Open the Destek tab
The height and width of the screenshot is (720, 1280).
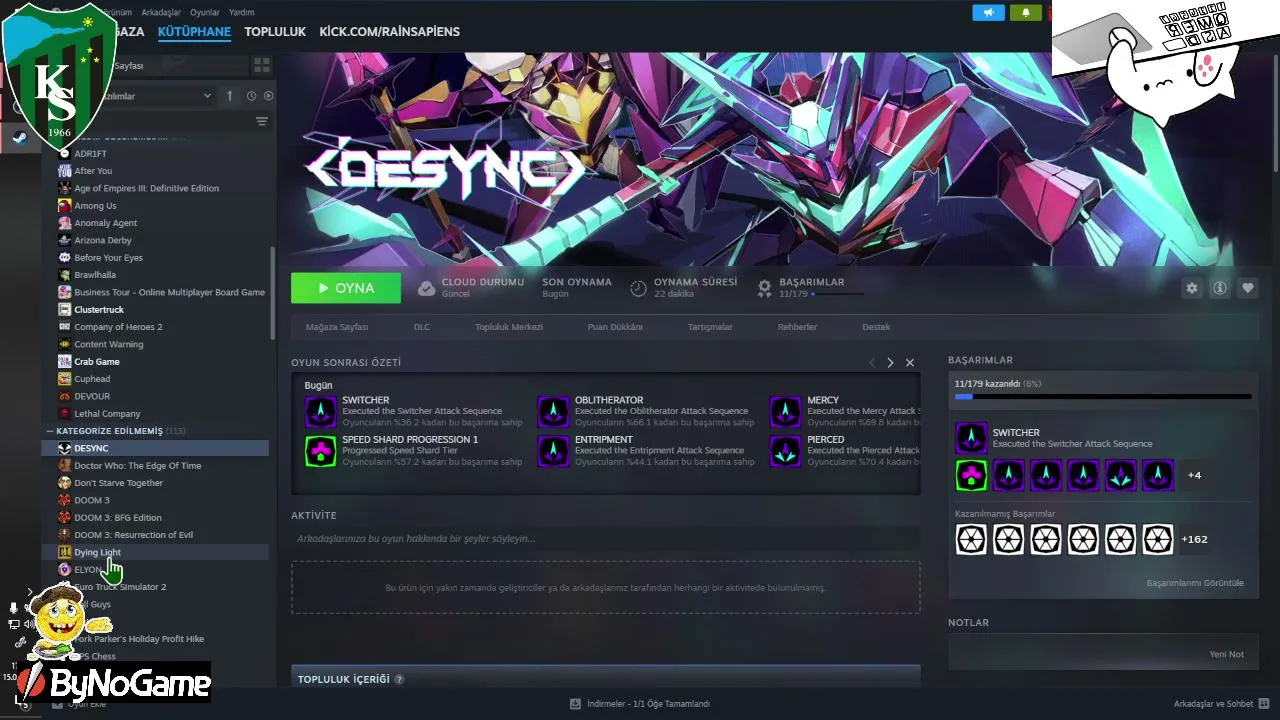click(876, 327)
